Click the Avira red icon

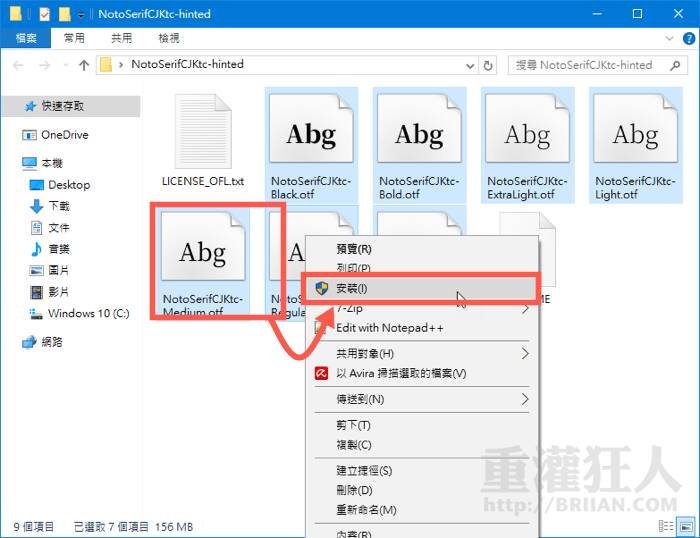tap(321, 373)
